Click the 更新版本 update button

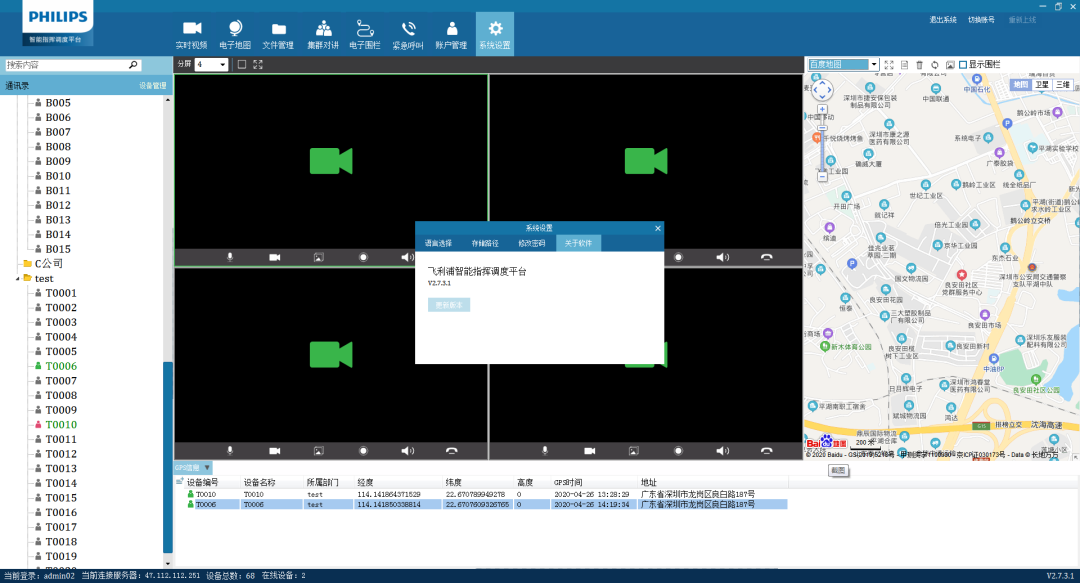click(x=449, y=305)
